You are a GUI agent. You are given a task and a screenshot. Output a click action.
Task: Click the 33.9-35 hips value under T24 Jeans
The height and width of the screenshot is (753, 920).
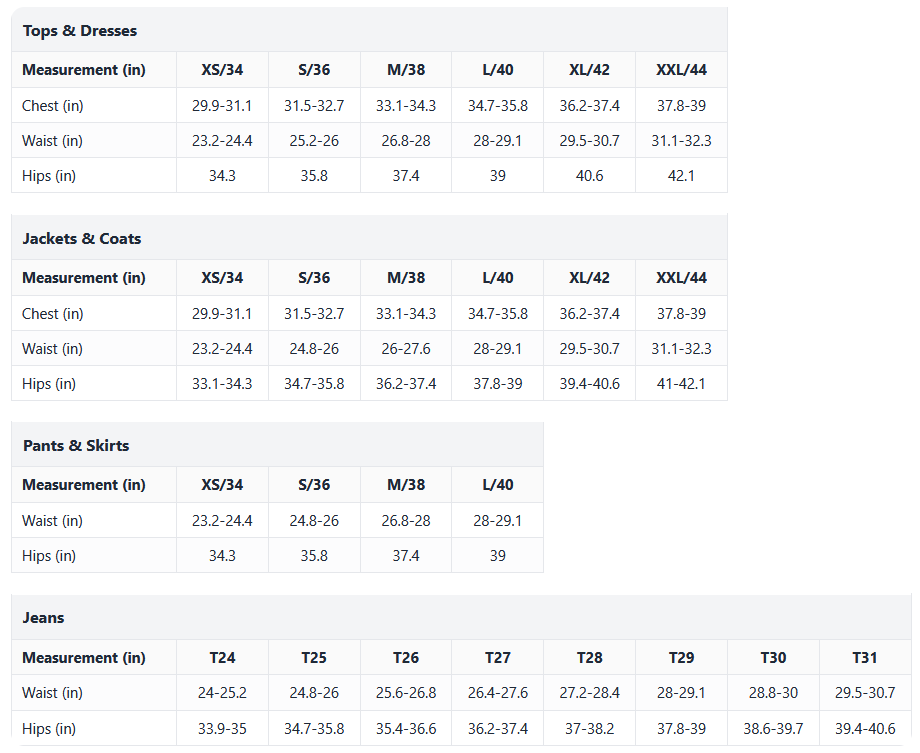pyautogui.click(x=222, y=728)
